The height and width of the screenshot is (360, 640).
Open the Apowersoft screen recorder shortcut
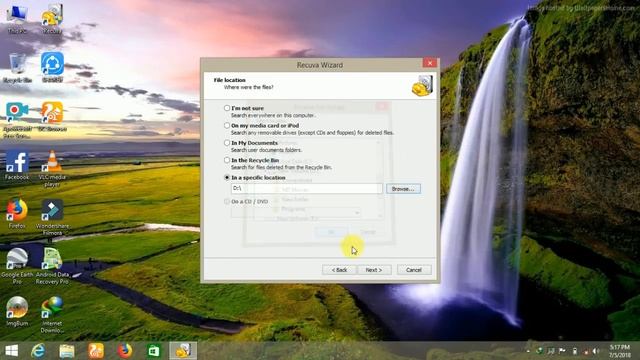pyautogui.click(x=17, y=120)
